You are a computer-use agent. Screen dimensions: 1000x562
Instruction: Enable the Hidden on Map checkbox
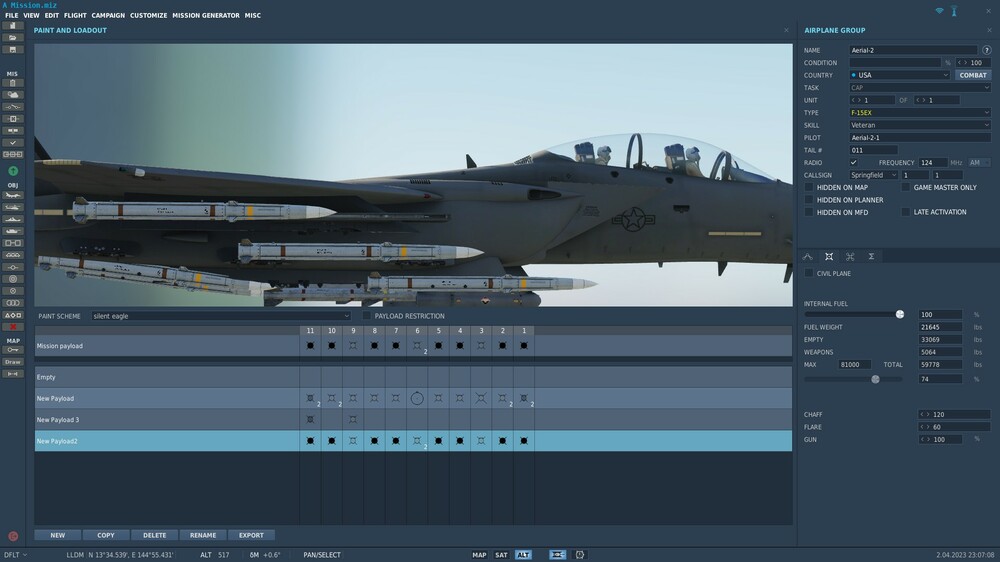coord(809,187)
